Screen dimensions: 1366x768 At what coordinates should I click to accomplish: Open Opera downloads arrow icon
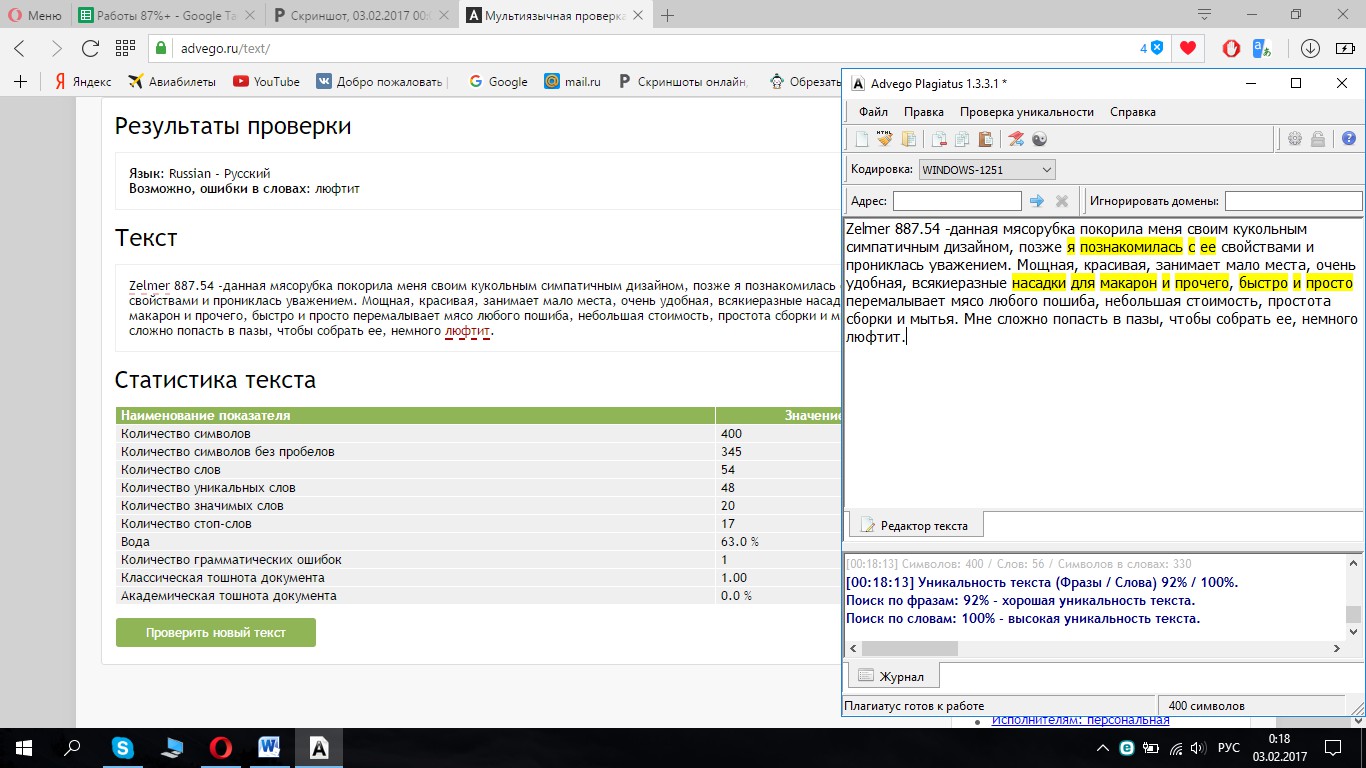pos(1310,48)
